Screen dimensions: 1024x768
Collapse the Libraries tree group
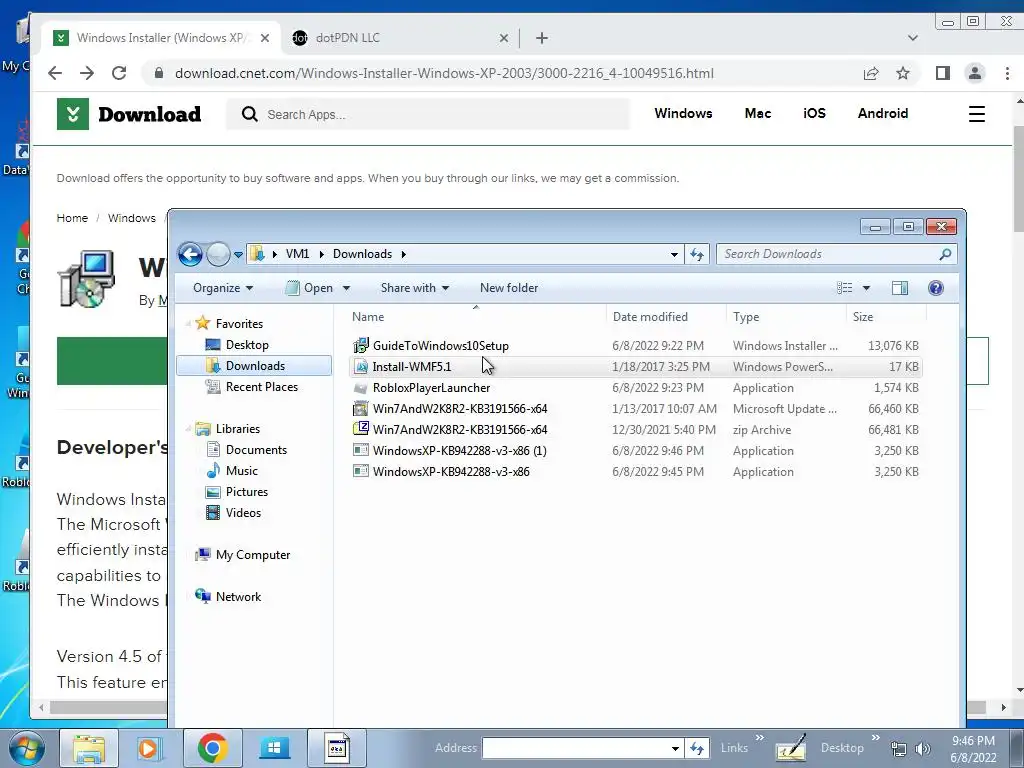(x=188, y=429)
